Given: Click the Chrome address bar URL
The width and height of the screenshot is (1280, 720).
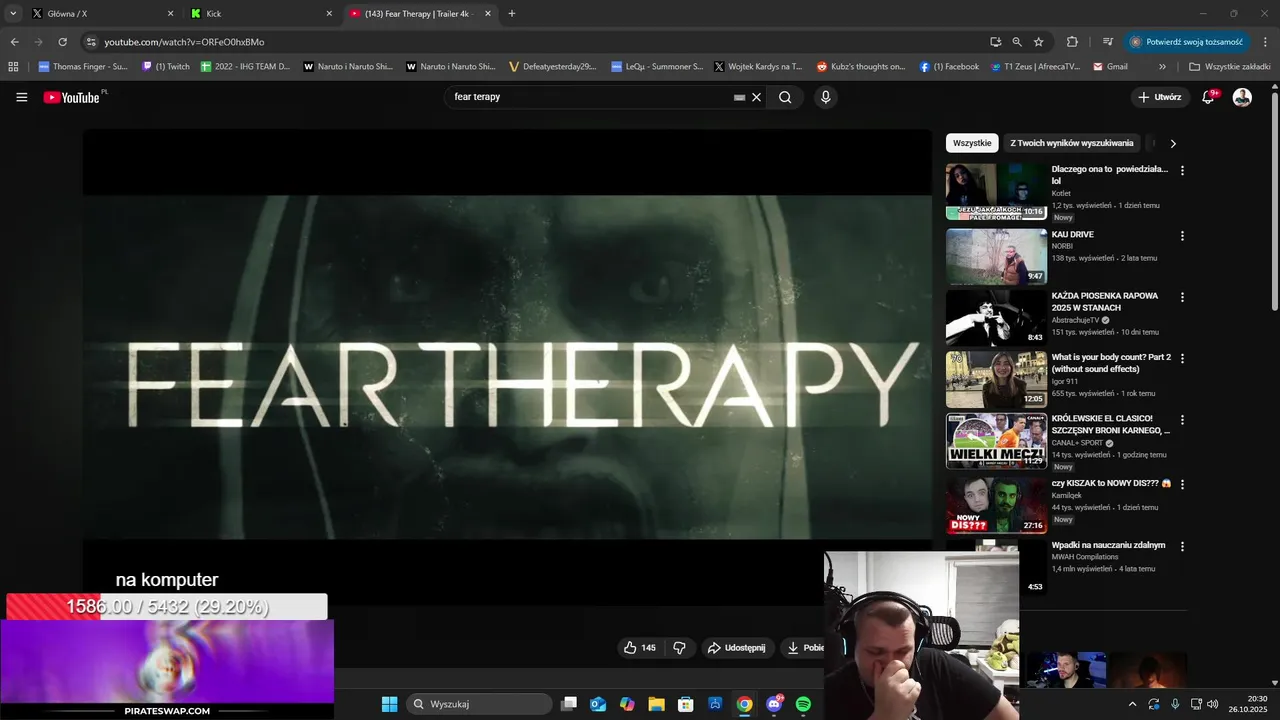Looking at the screenshot, I should tap(184, 42).
